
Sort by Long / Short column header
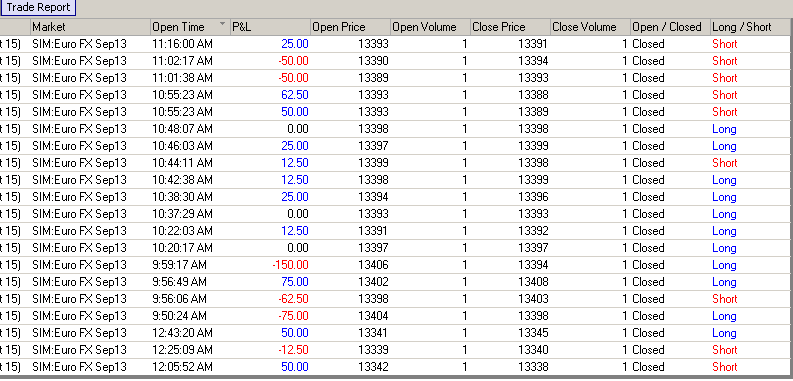click(751, 27)
